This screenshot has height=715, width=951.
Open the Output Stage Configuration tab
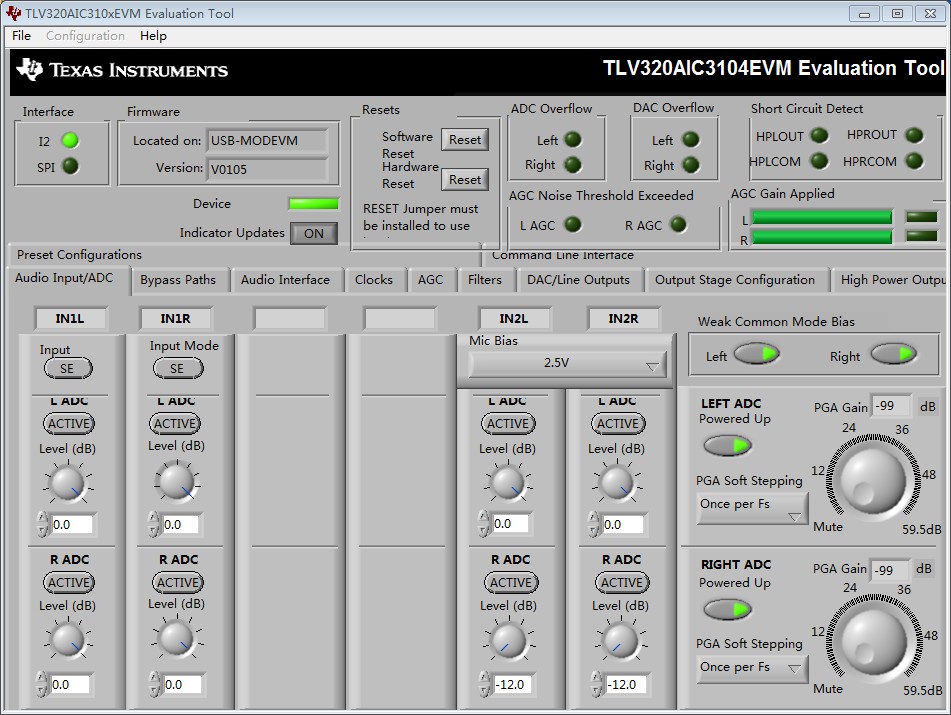734,280
